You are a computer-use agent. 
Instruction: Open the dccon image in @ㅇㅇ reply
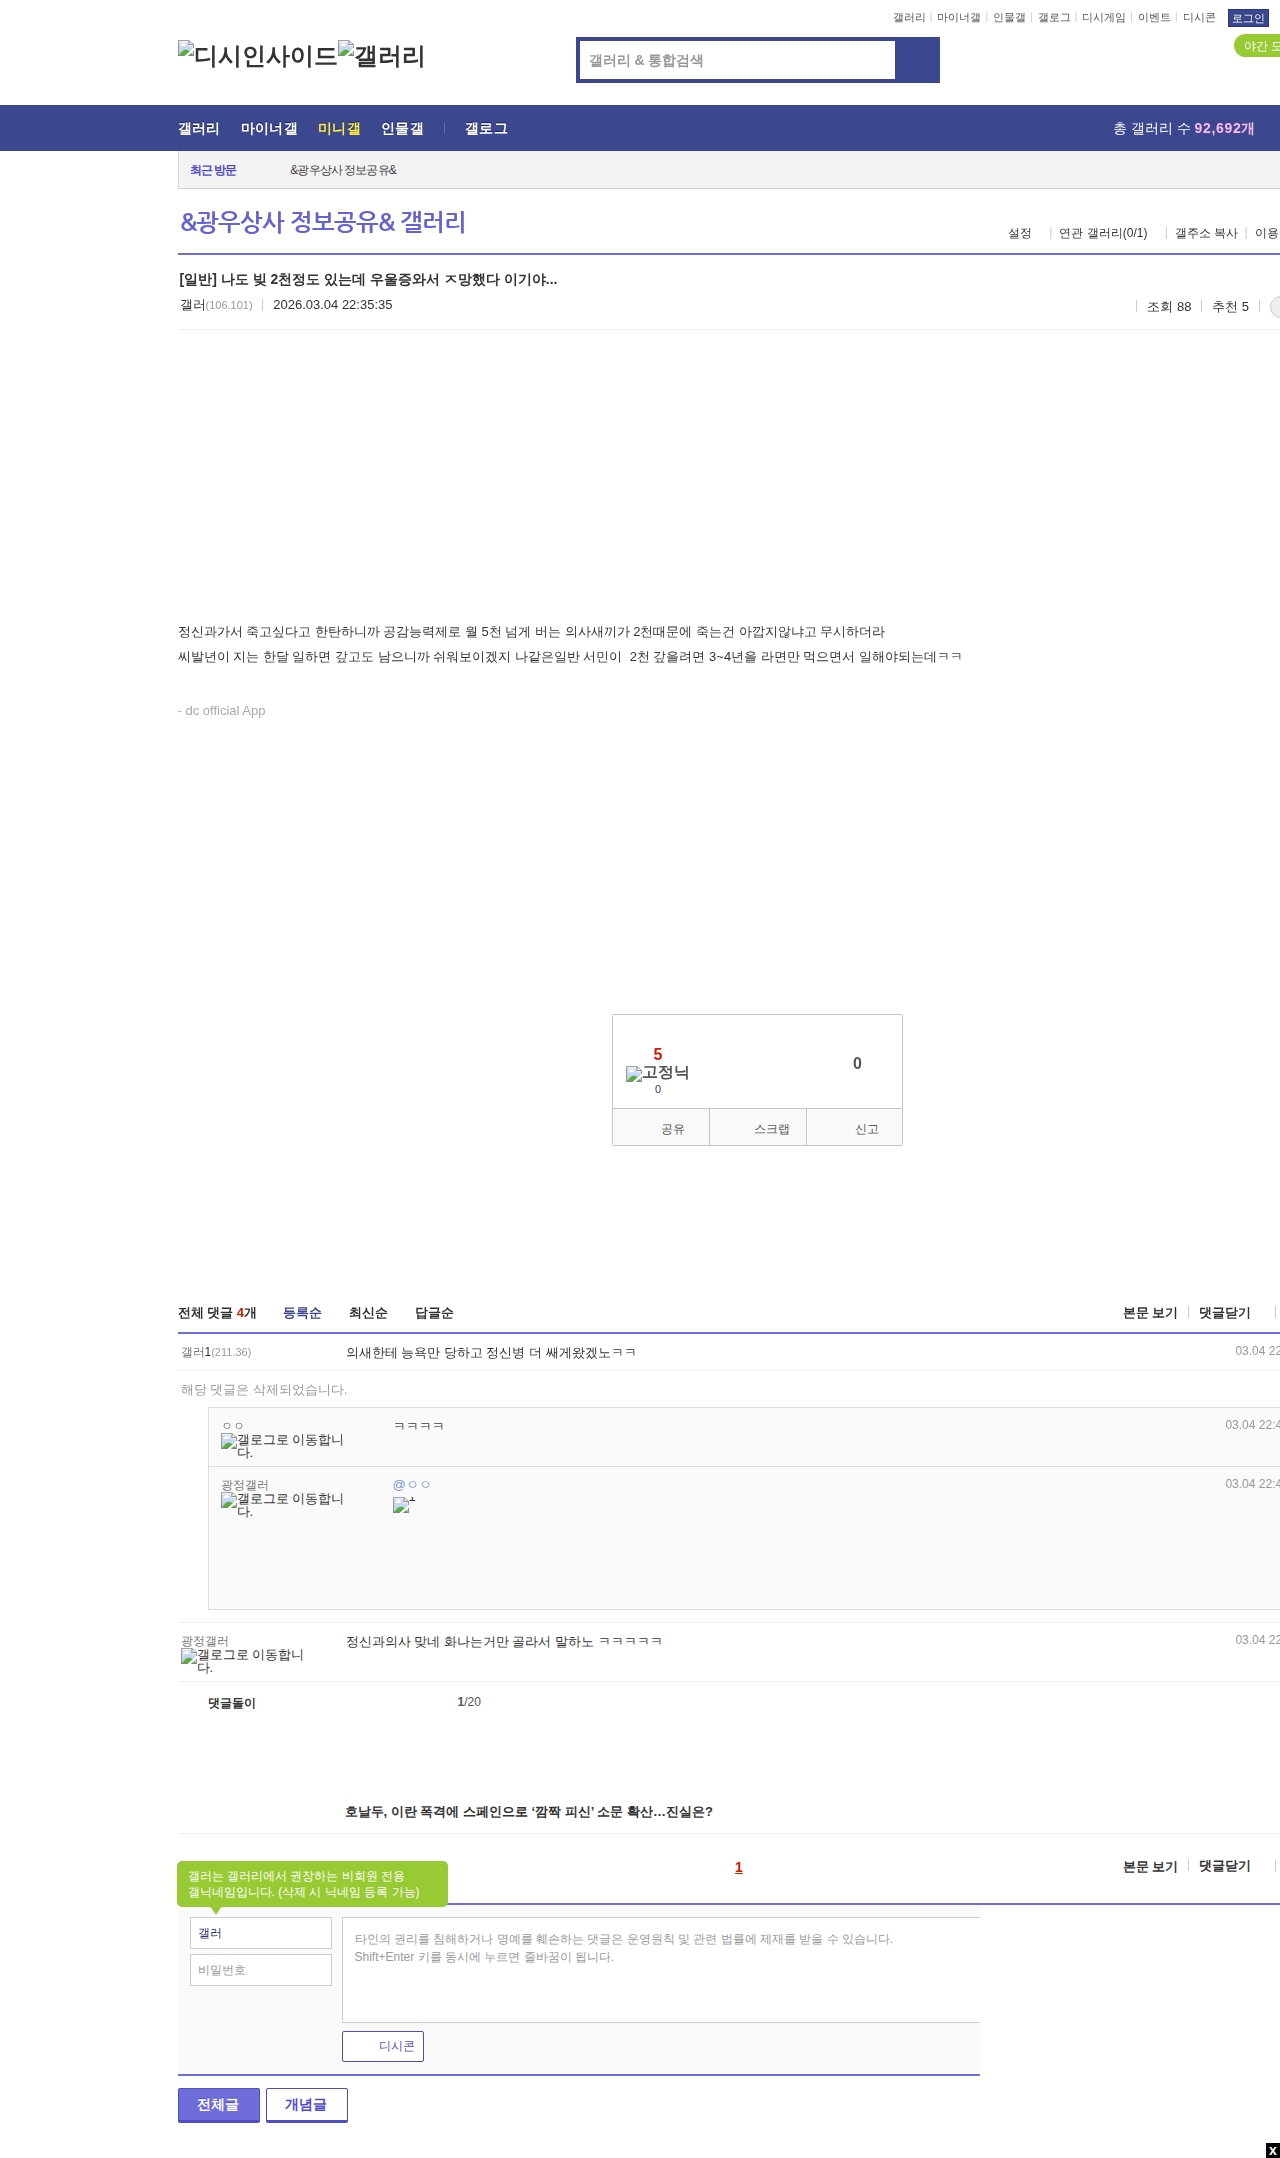404,1505
